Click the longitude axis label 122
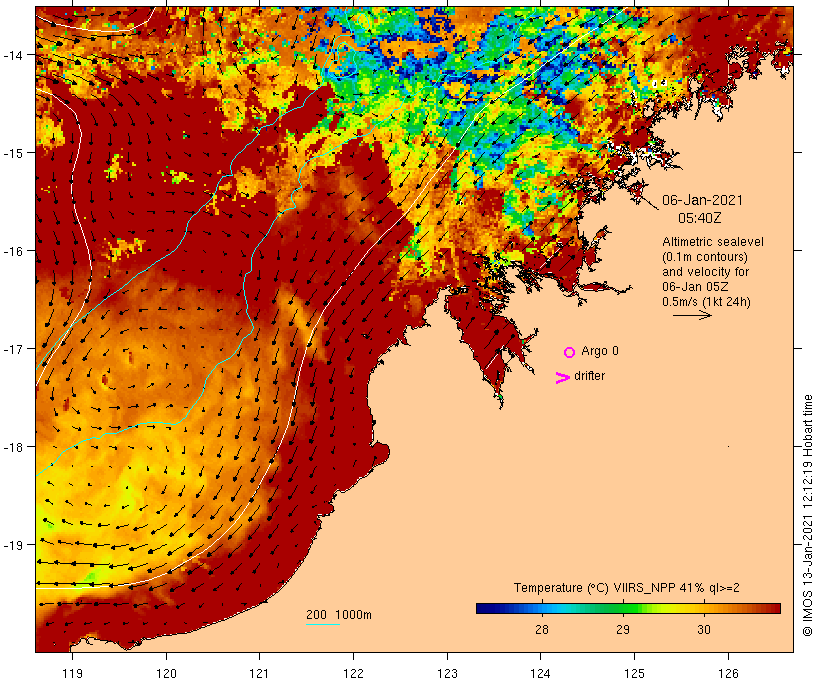820x680 pixels. (354, 673)
